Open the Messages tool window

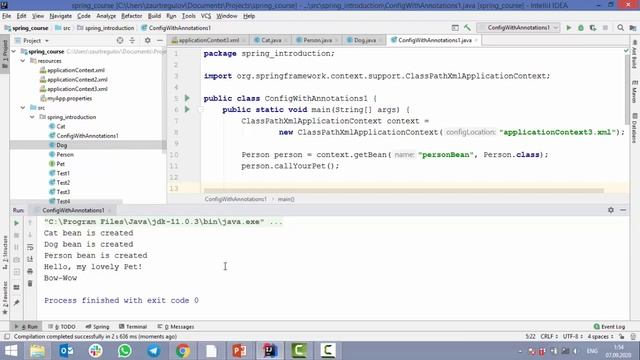(176, 327)
